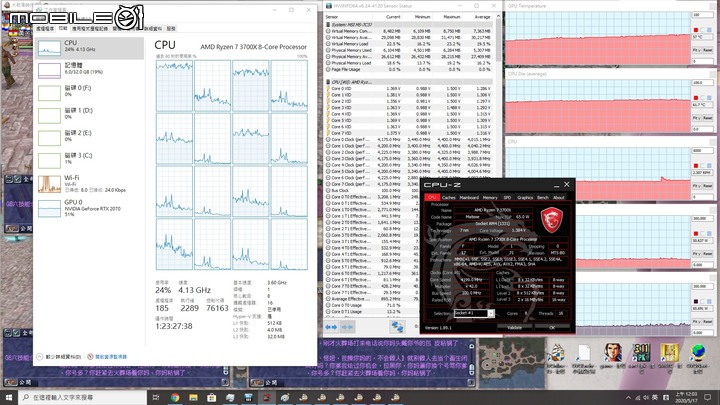Select 記憶體 in Task Manager sidebar
Image resolution: width=720 pixels, height=405 pixels.
tap(90, 70)
